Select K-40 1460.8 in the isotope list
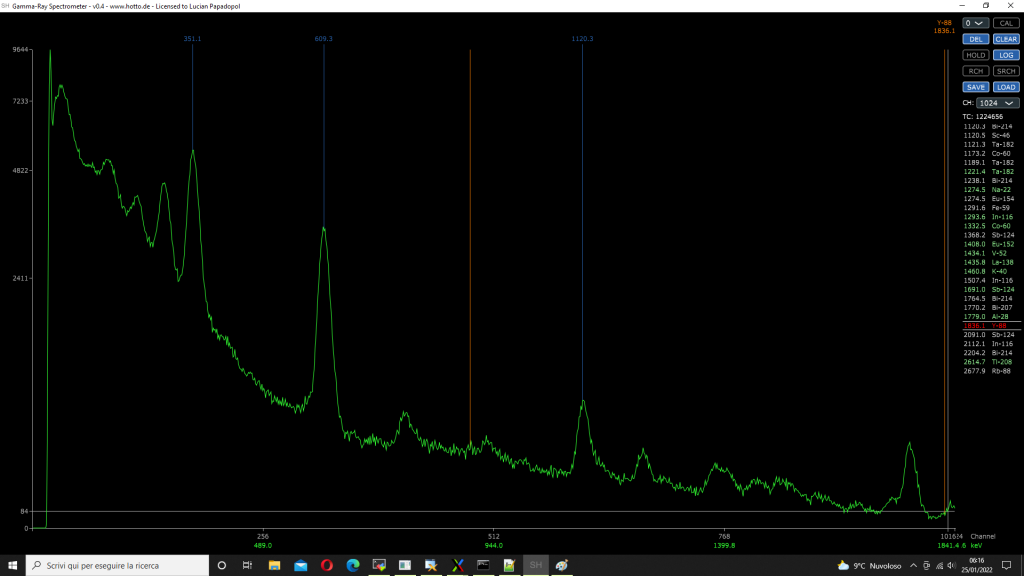1024x576 pixels. pyautogui.click(x=988, y=271)
